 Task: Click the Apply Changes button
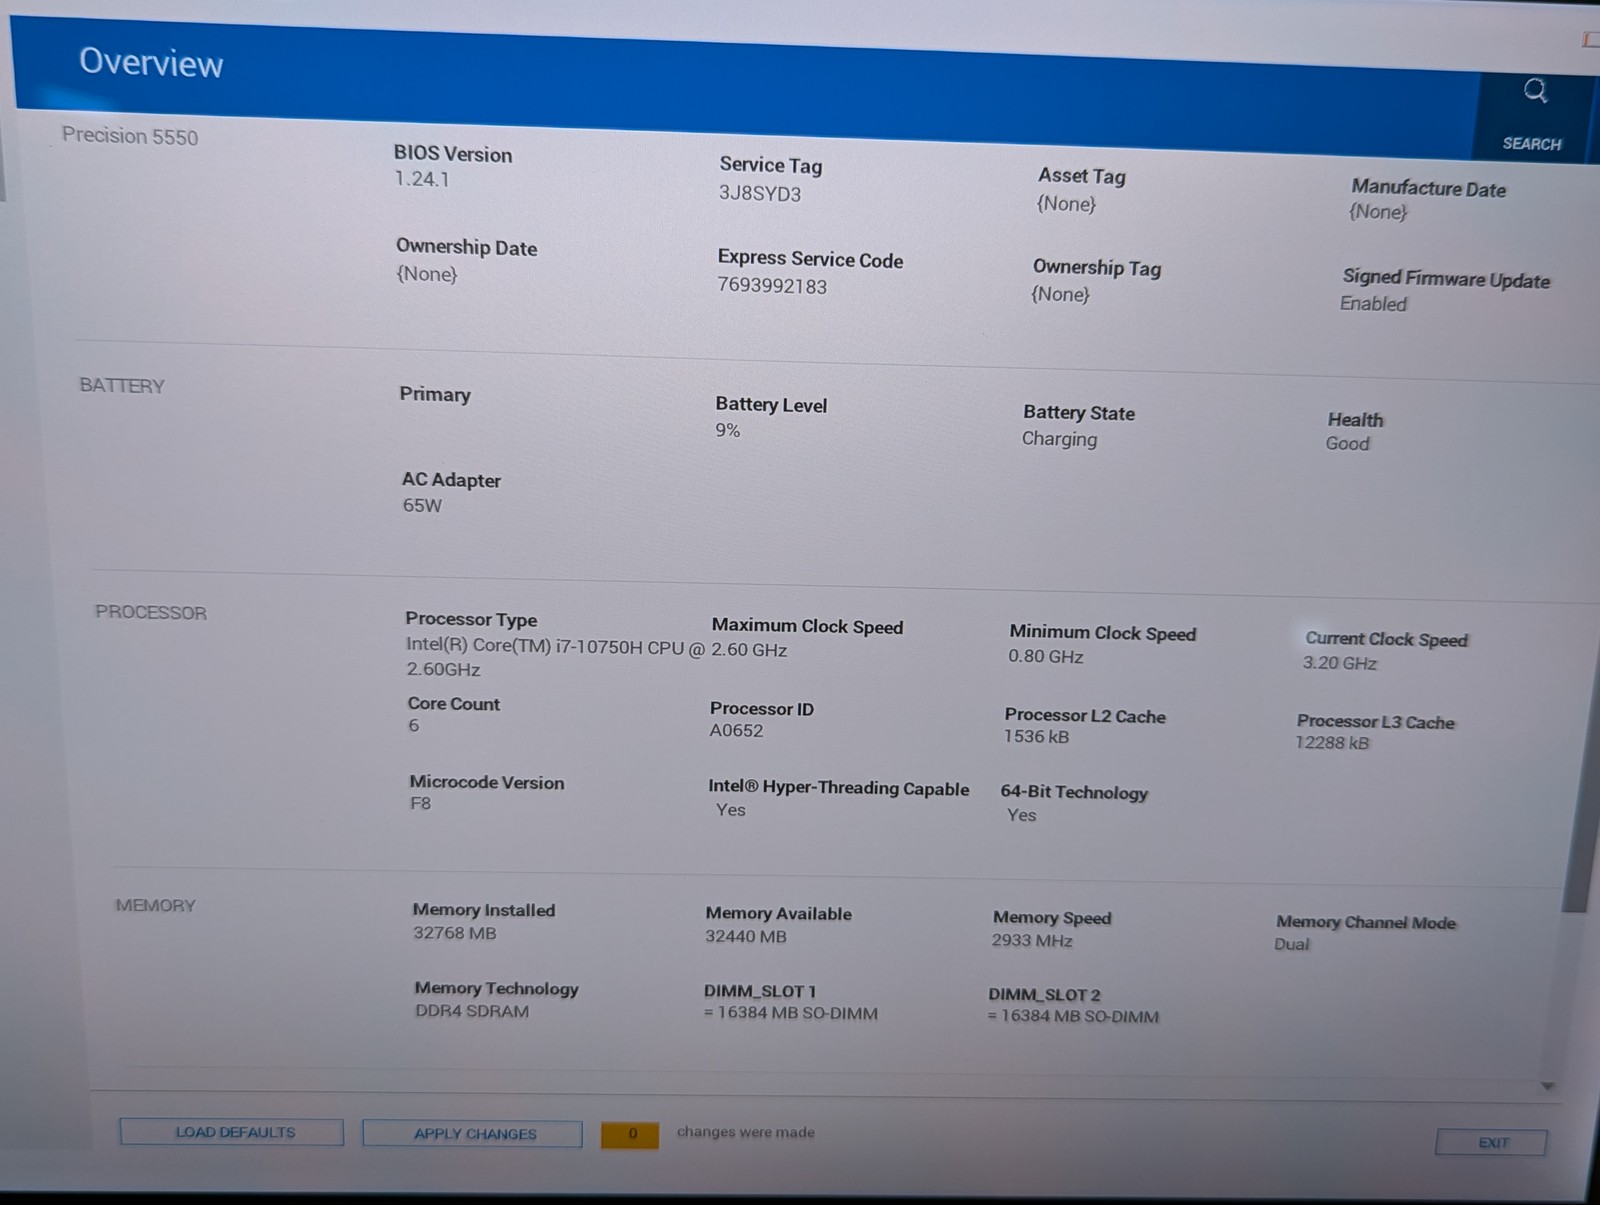[x=472, y=1134]
